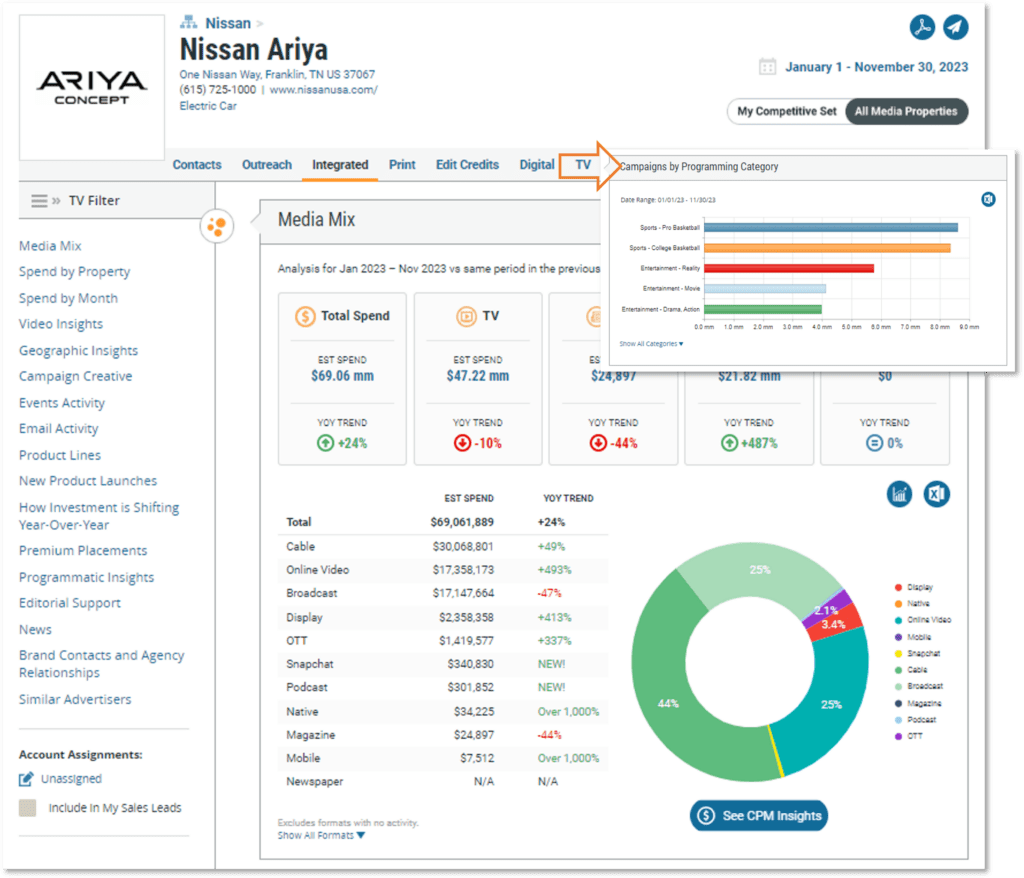Open the Outreach tab
Image resolution: width=1024 pixels, height=878 pixels.
pos(266,165)
